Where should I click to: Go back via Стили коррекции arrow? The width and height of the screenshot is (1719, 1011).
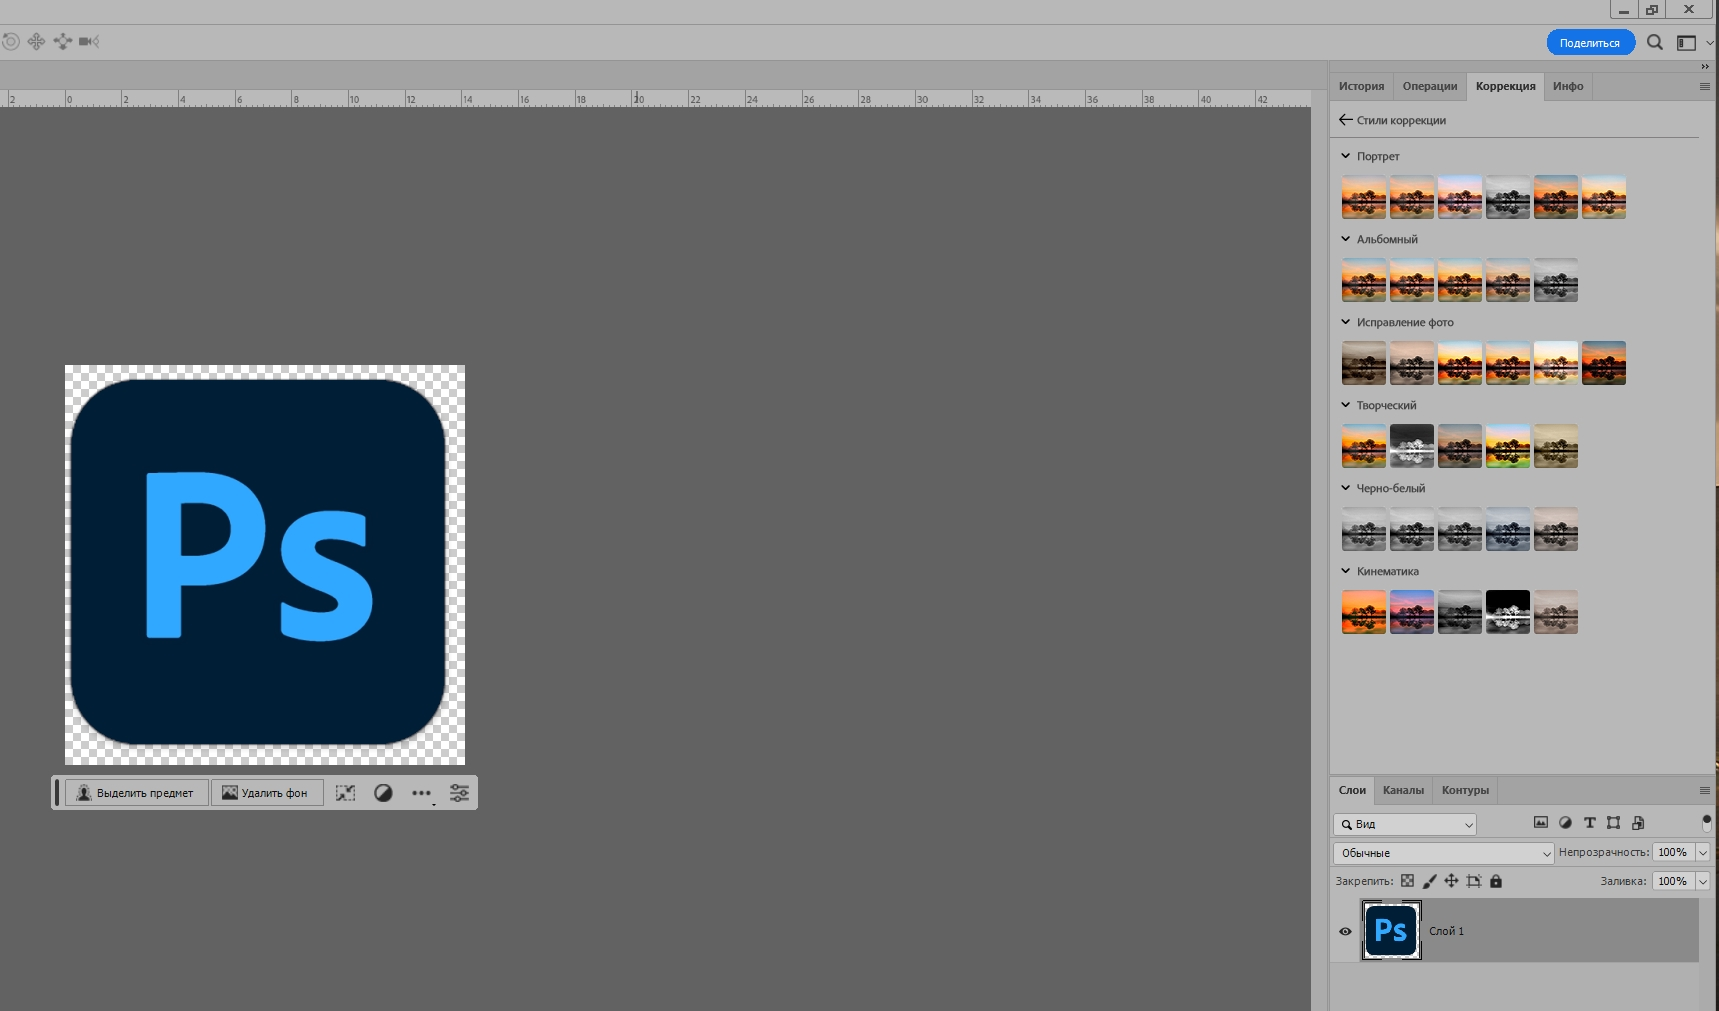click(1346, 120)
